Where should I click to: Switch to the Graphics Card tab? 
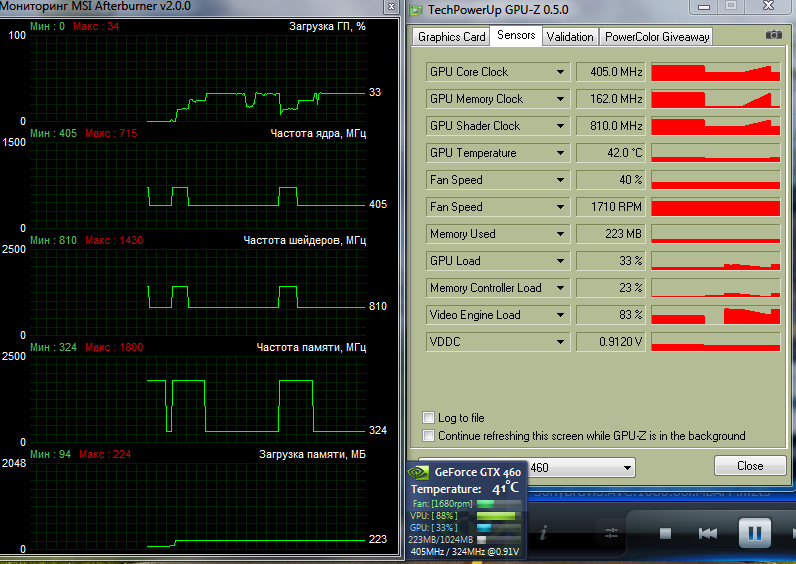[451, 37]
